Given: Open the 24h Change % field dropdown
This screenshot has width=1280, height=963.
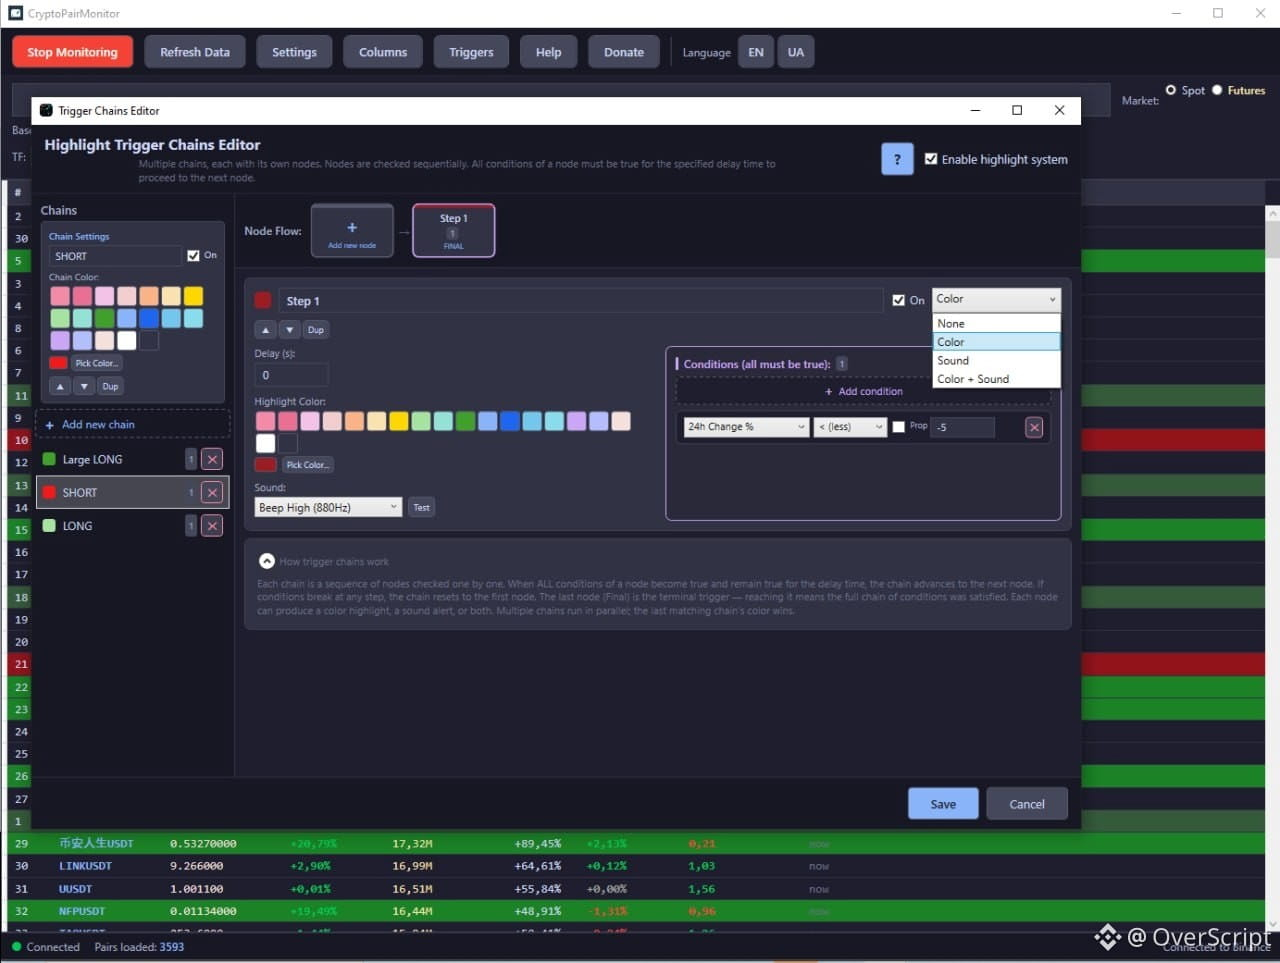Looking at the screenshot, I should (x=746, y=427).
